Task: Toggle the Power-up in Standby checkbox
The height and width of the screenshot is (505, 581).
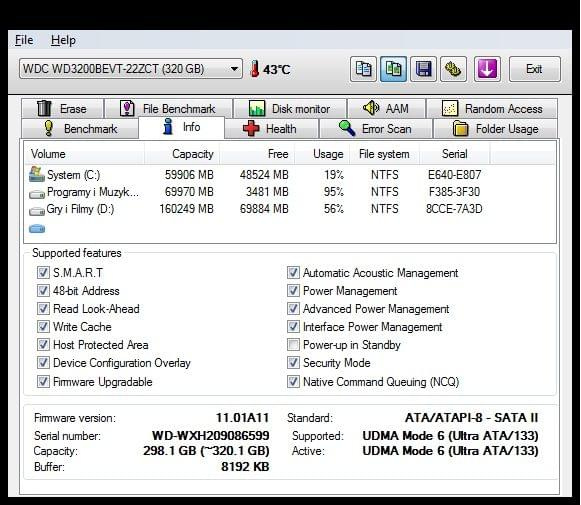Action: tap(293, 345)
